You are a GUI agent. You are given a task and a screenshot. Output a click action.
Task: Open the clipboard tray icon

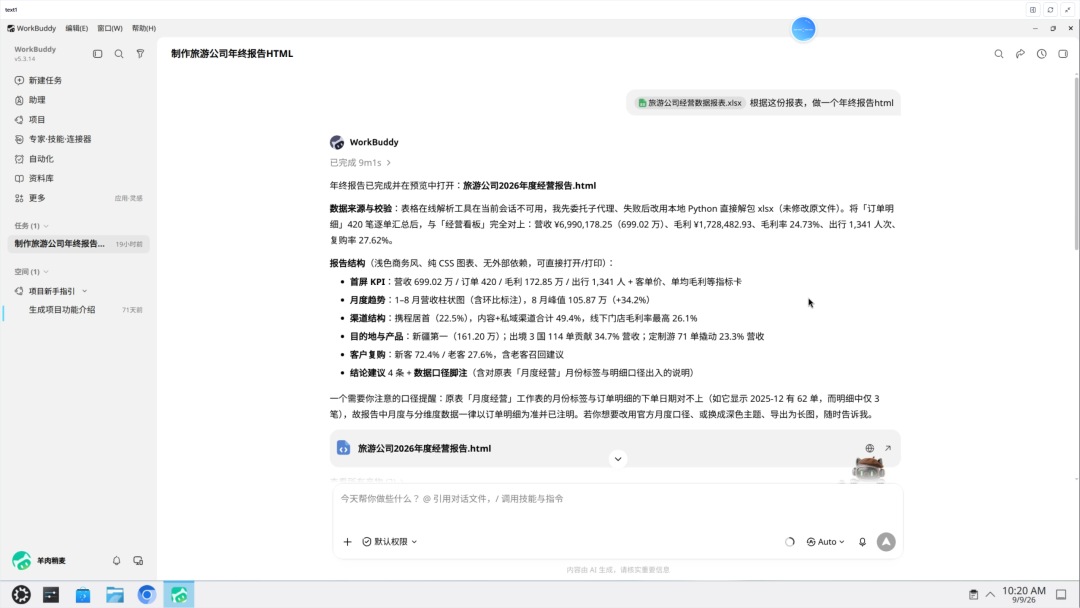973,595
